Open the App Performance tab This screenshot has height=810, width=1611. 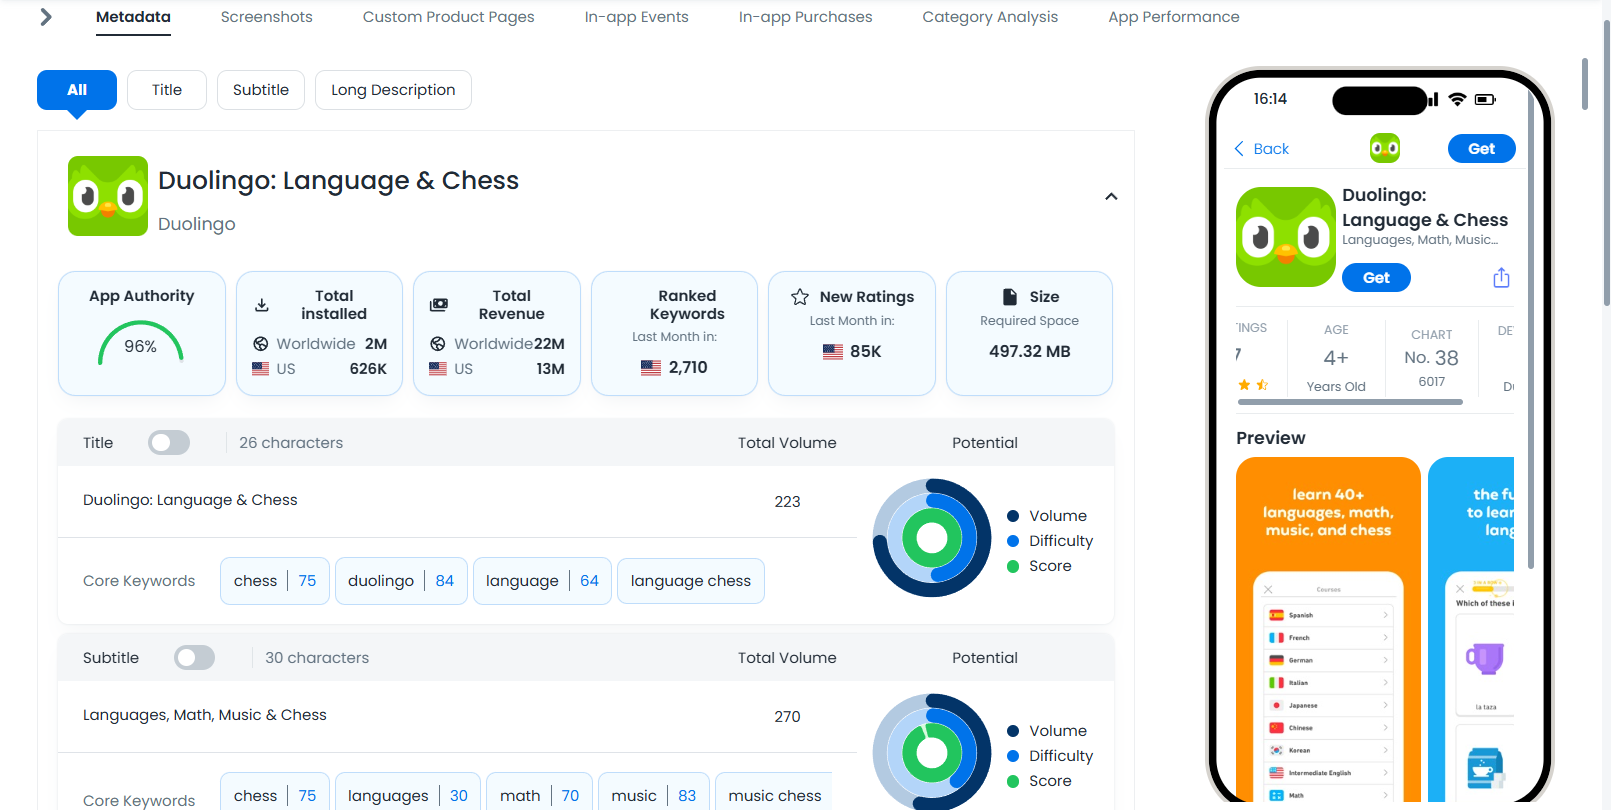pyautogui.click(x=1173, y=17)
